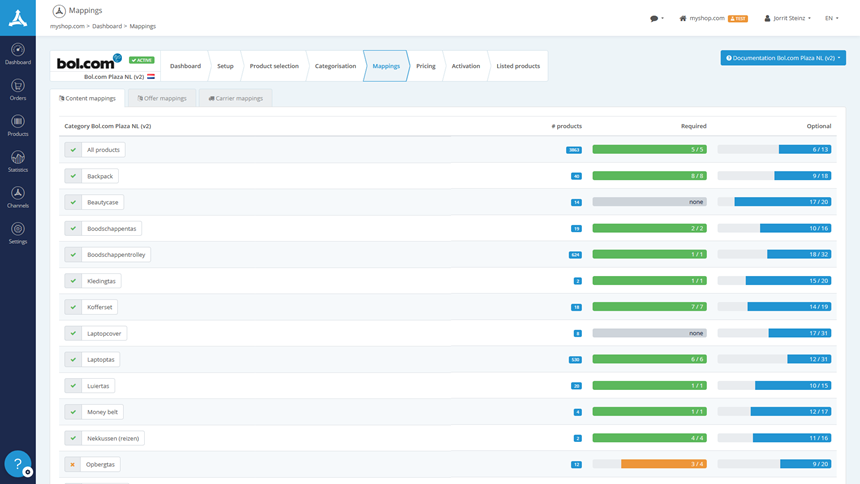Open the Jorrit Steinz user menu
The height and width of the screenshot is (484, 860).
(788, 19)
